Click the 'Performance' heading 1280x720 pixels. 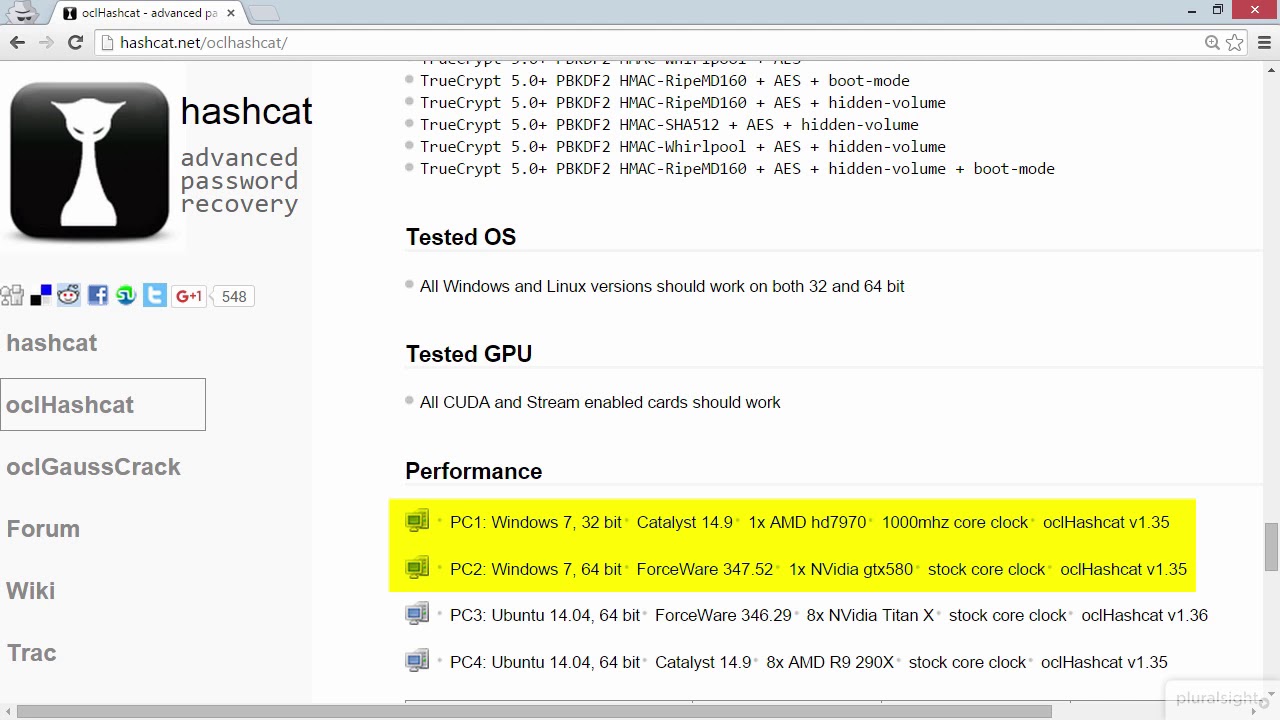pyautogui.click(x=474, y=471)
